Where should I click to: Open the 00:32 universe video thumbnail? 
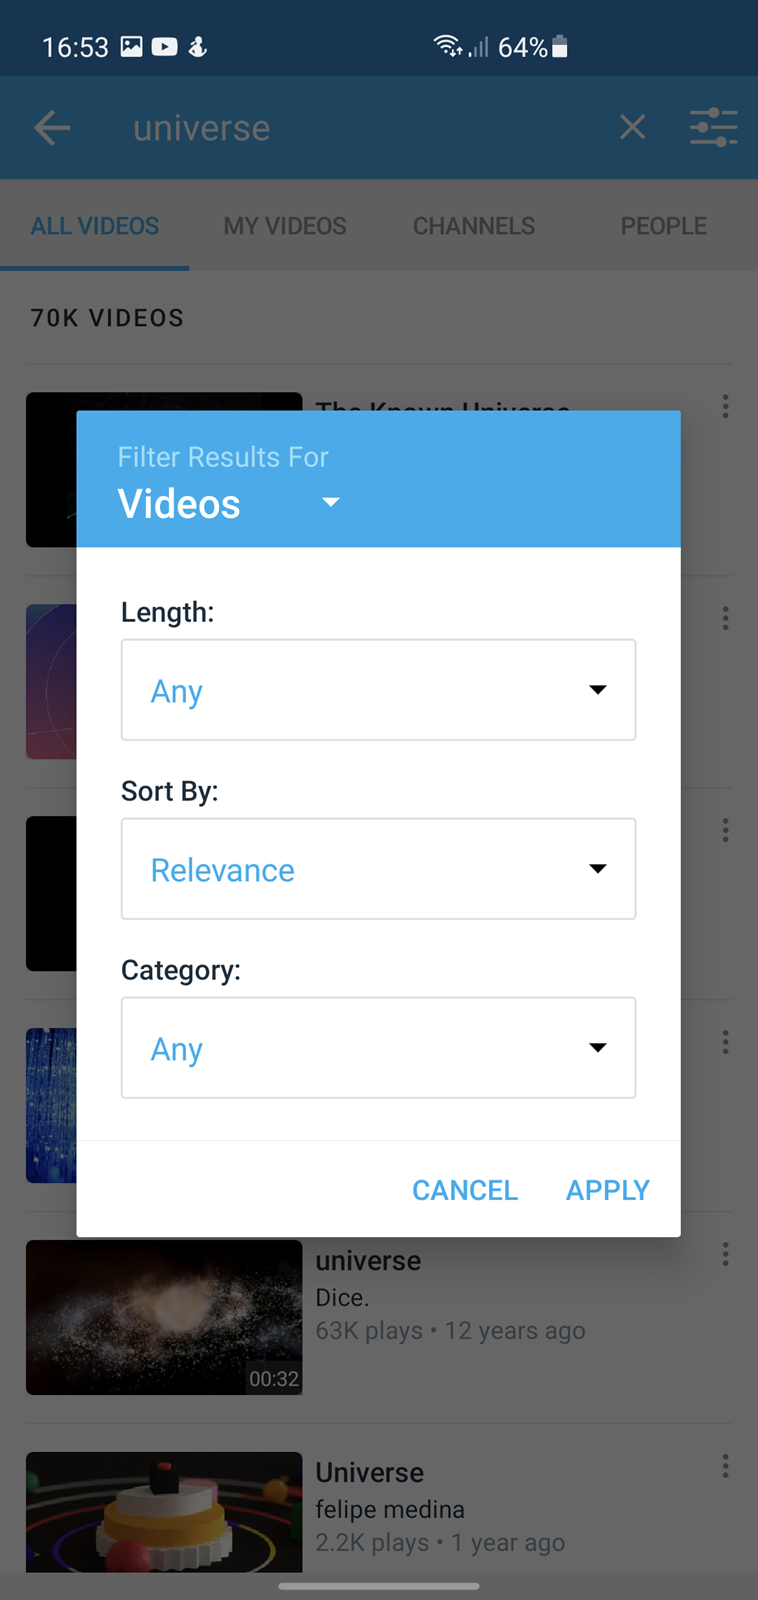point(164,1317)
